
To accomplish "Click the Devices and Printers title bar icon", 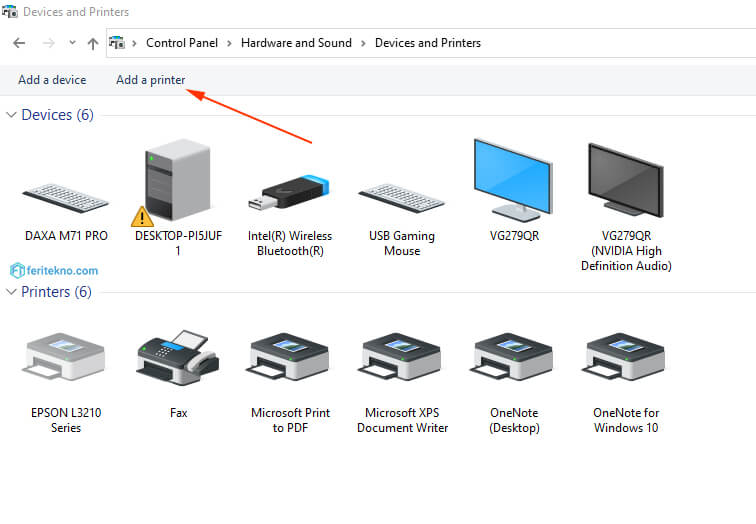I will pyautogui.click(x=10, y=11).
